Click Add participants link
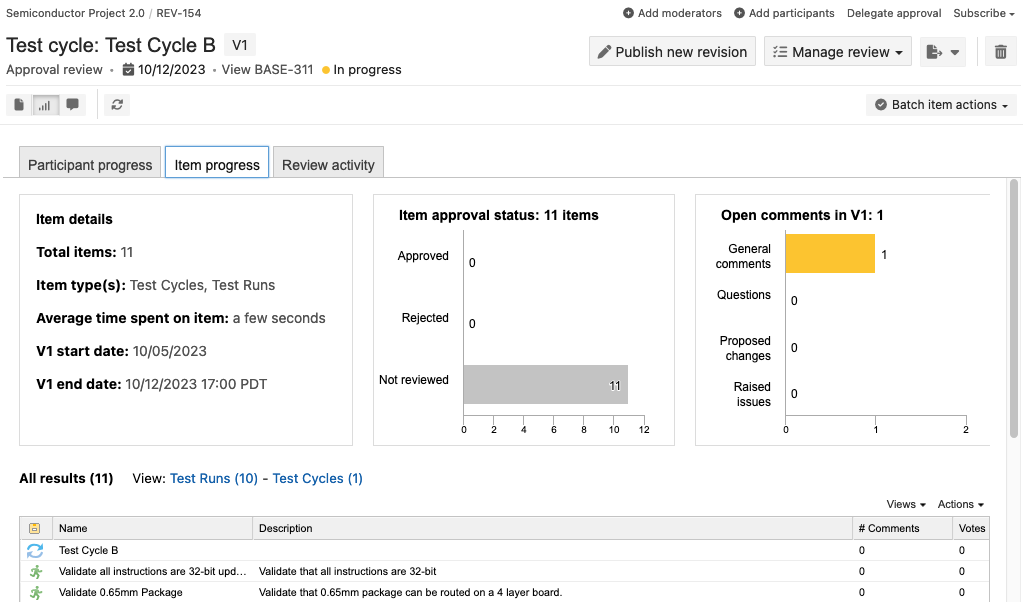Image resolution: width=1023 pixels, height=602 pixels. coord(791,13)
